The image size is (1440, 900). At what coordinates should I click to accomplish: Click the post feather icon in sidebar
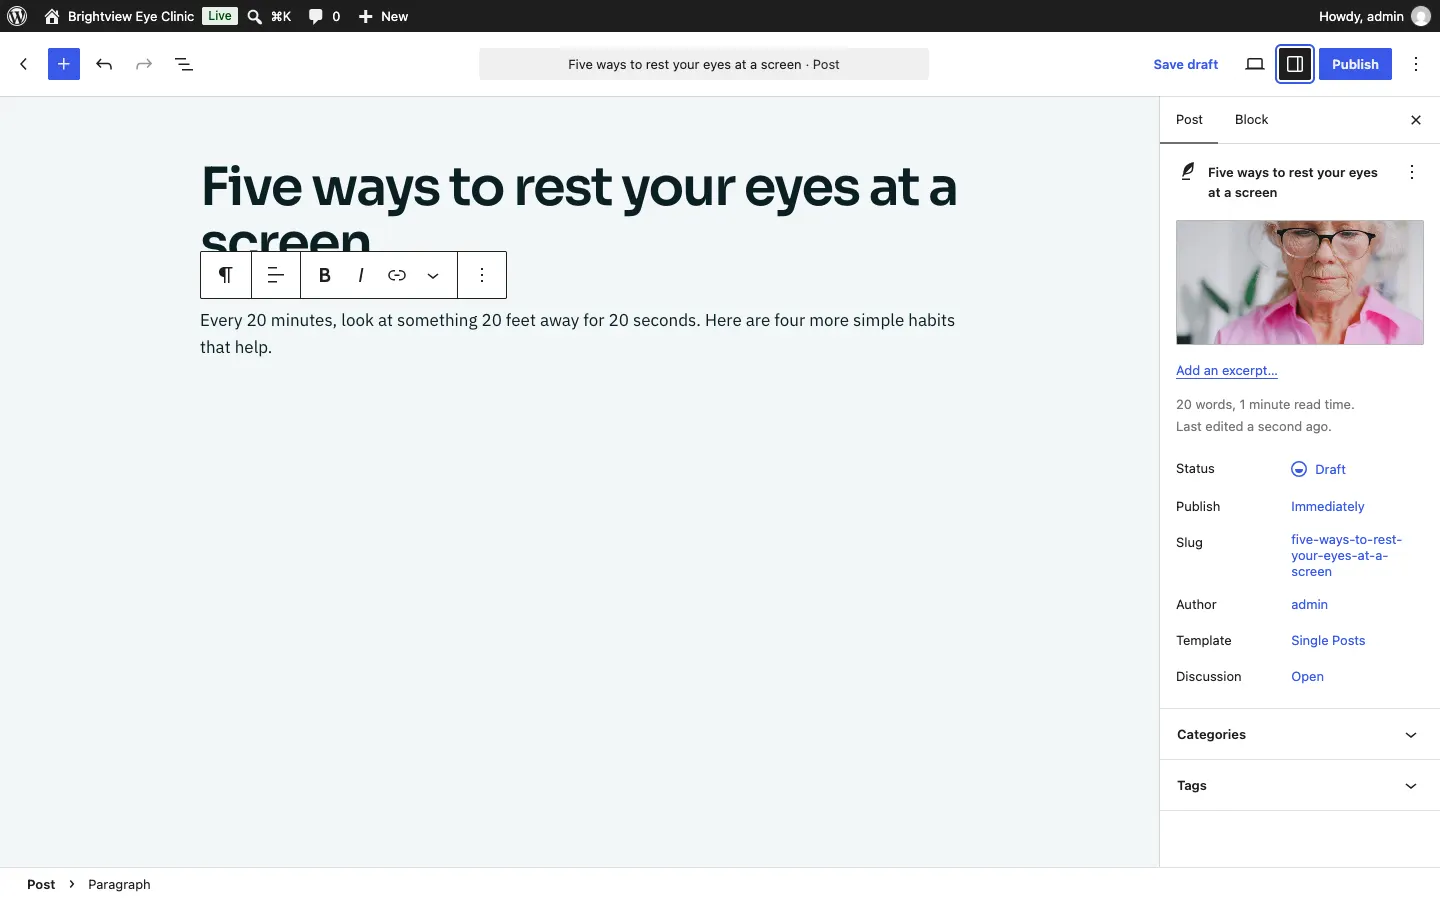point(1188,172)
